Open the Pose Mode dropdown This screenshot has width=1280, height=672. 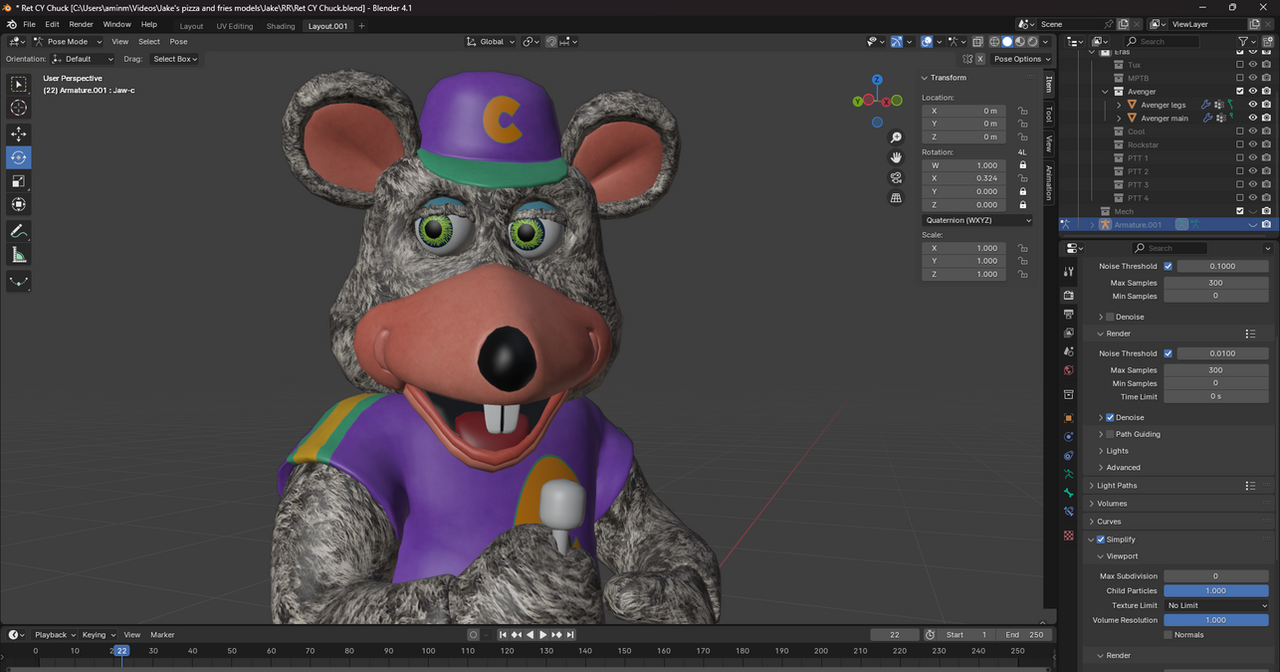coord(67,42)
